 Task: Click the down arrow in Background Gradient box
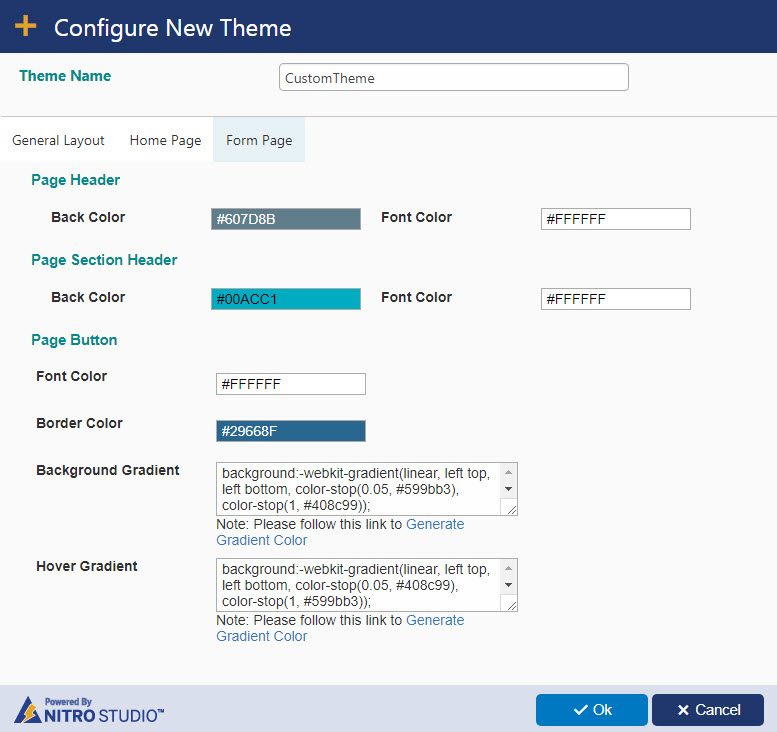508,489
